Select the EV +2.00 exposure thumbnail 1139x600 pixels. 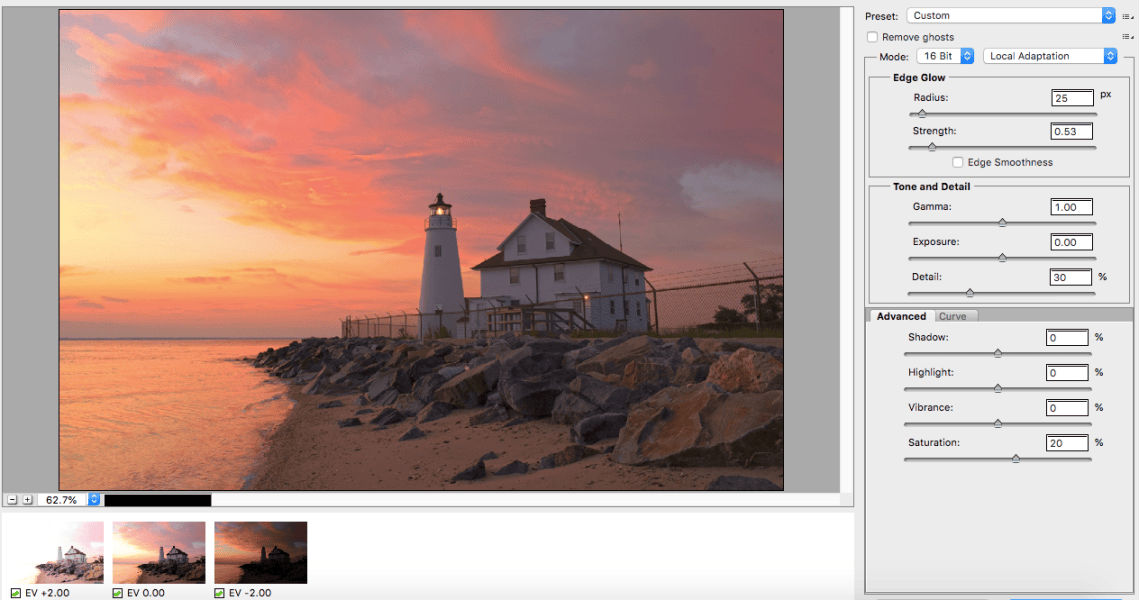point(57,552)
